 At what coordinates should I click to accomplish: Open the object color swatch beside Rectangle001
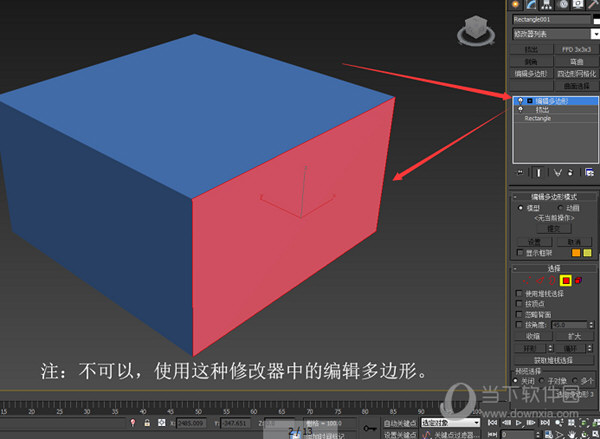click(596, 20)
